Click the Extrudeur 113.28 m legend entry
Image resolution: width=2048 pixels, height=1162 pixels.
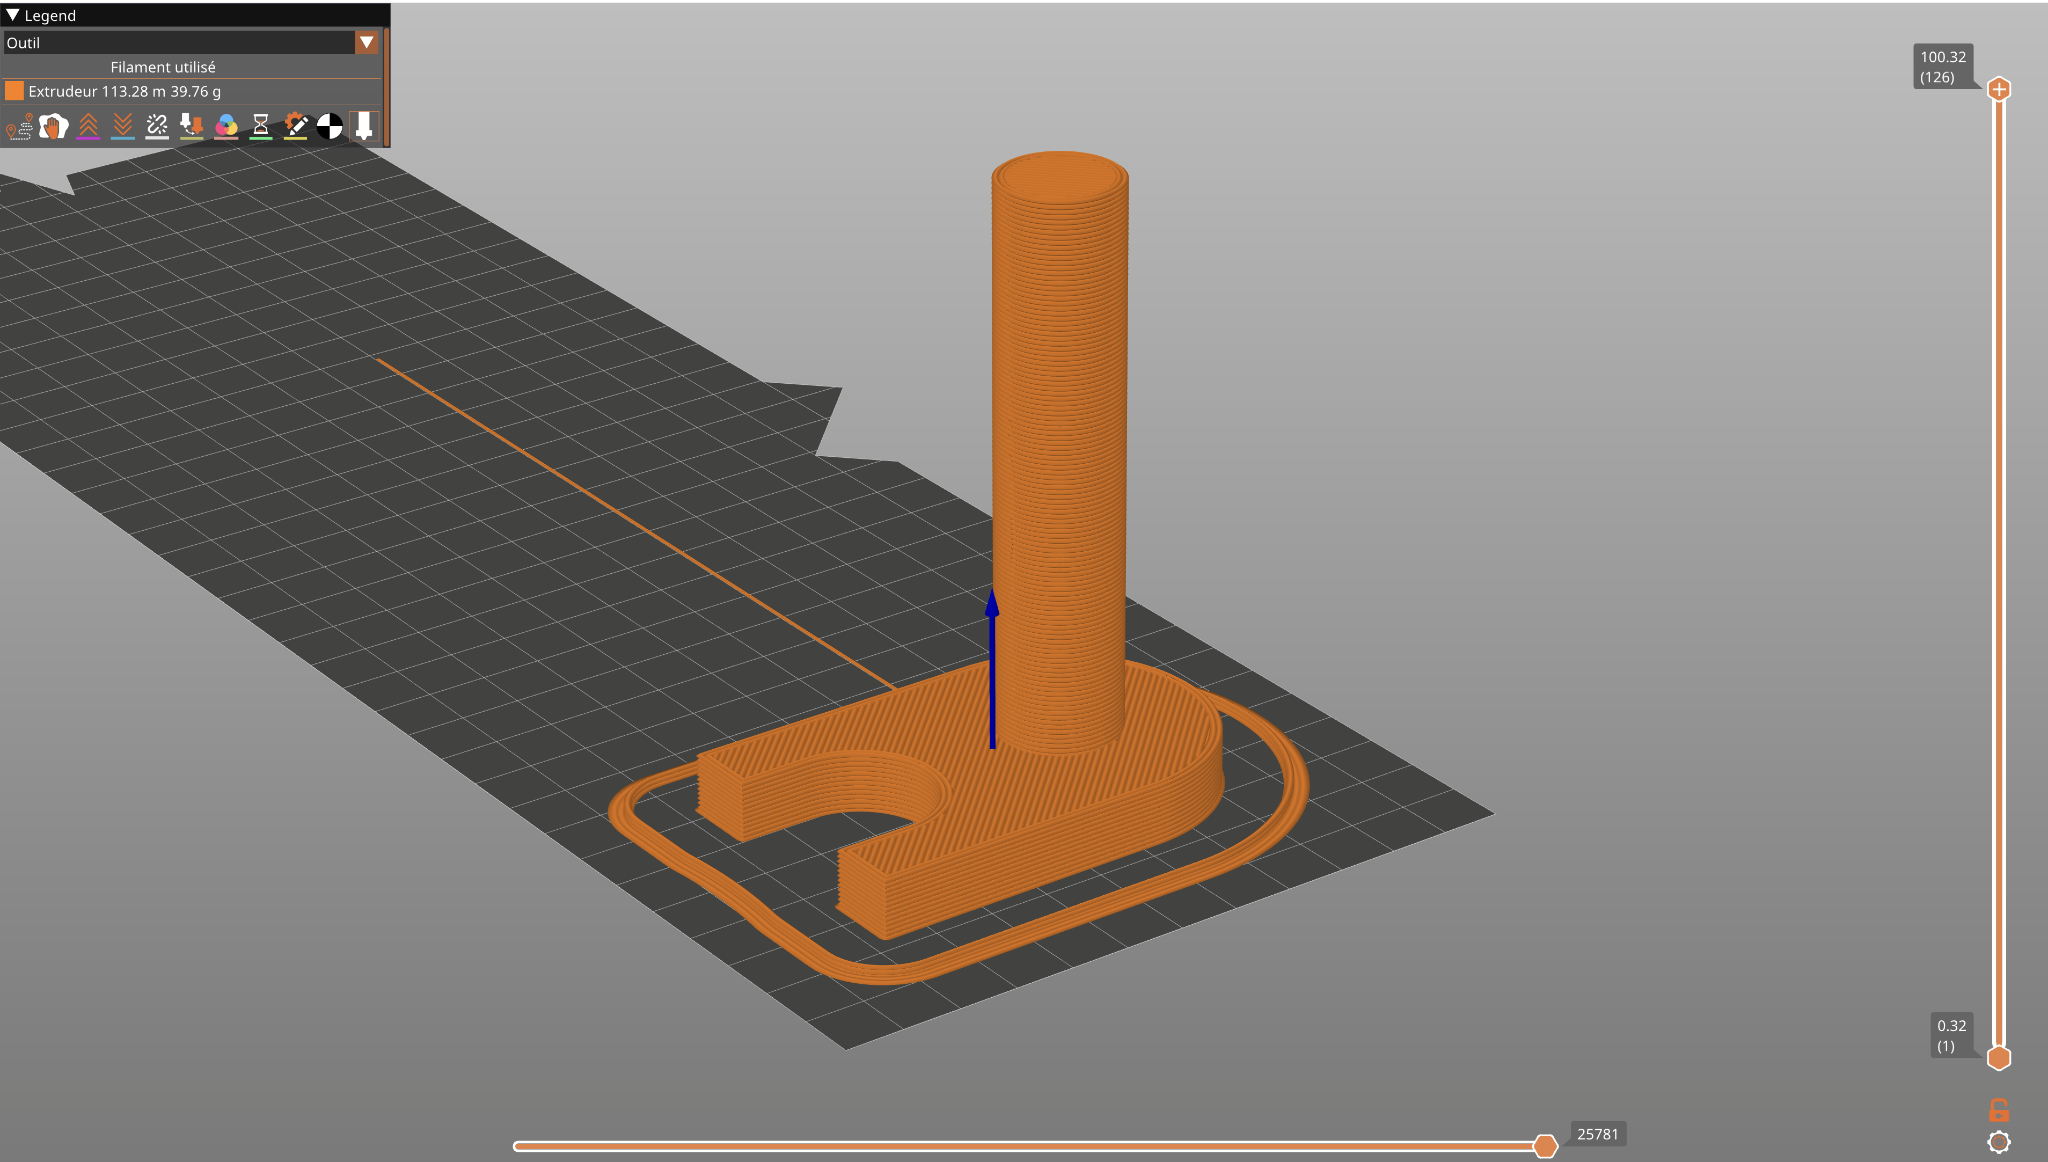coord(124,91)
